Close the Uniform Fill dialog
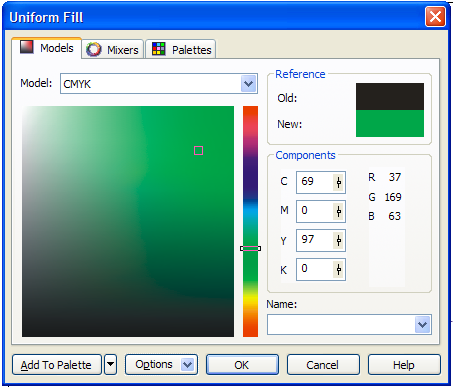Viewport: 453px width, 387px height. coord(435,16)
